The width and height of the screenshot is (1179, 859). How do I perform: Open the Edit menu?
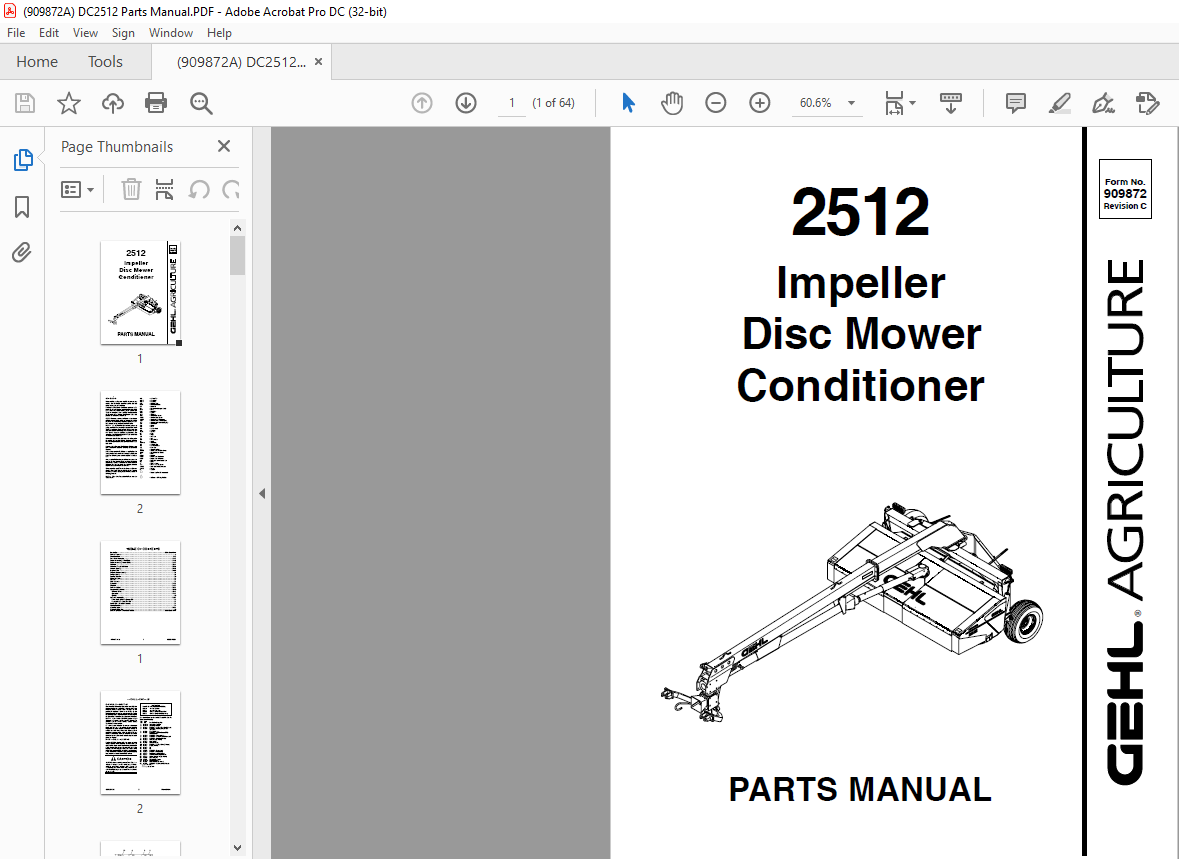tap(49, 32)
